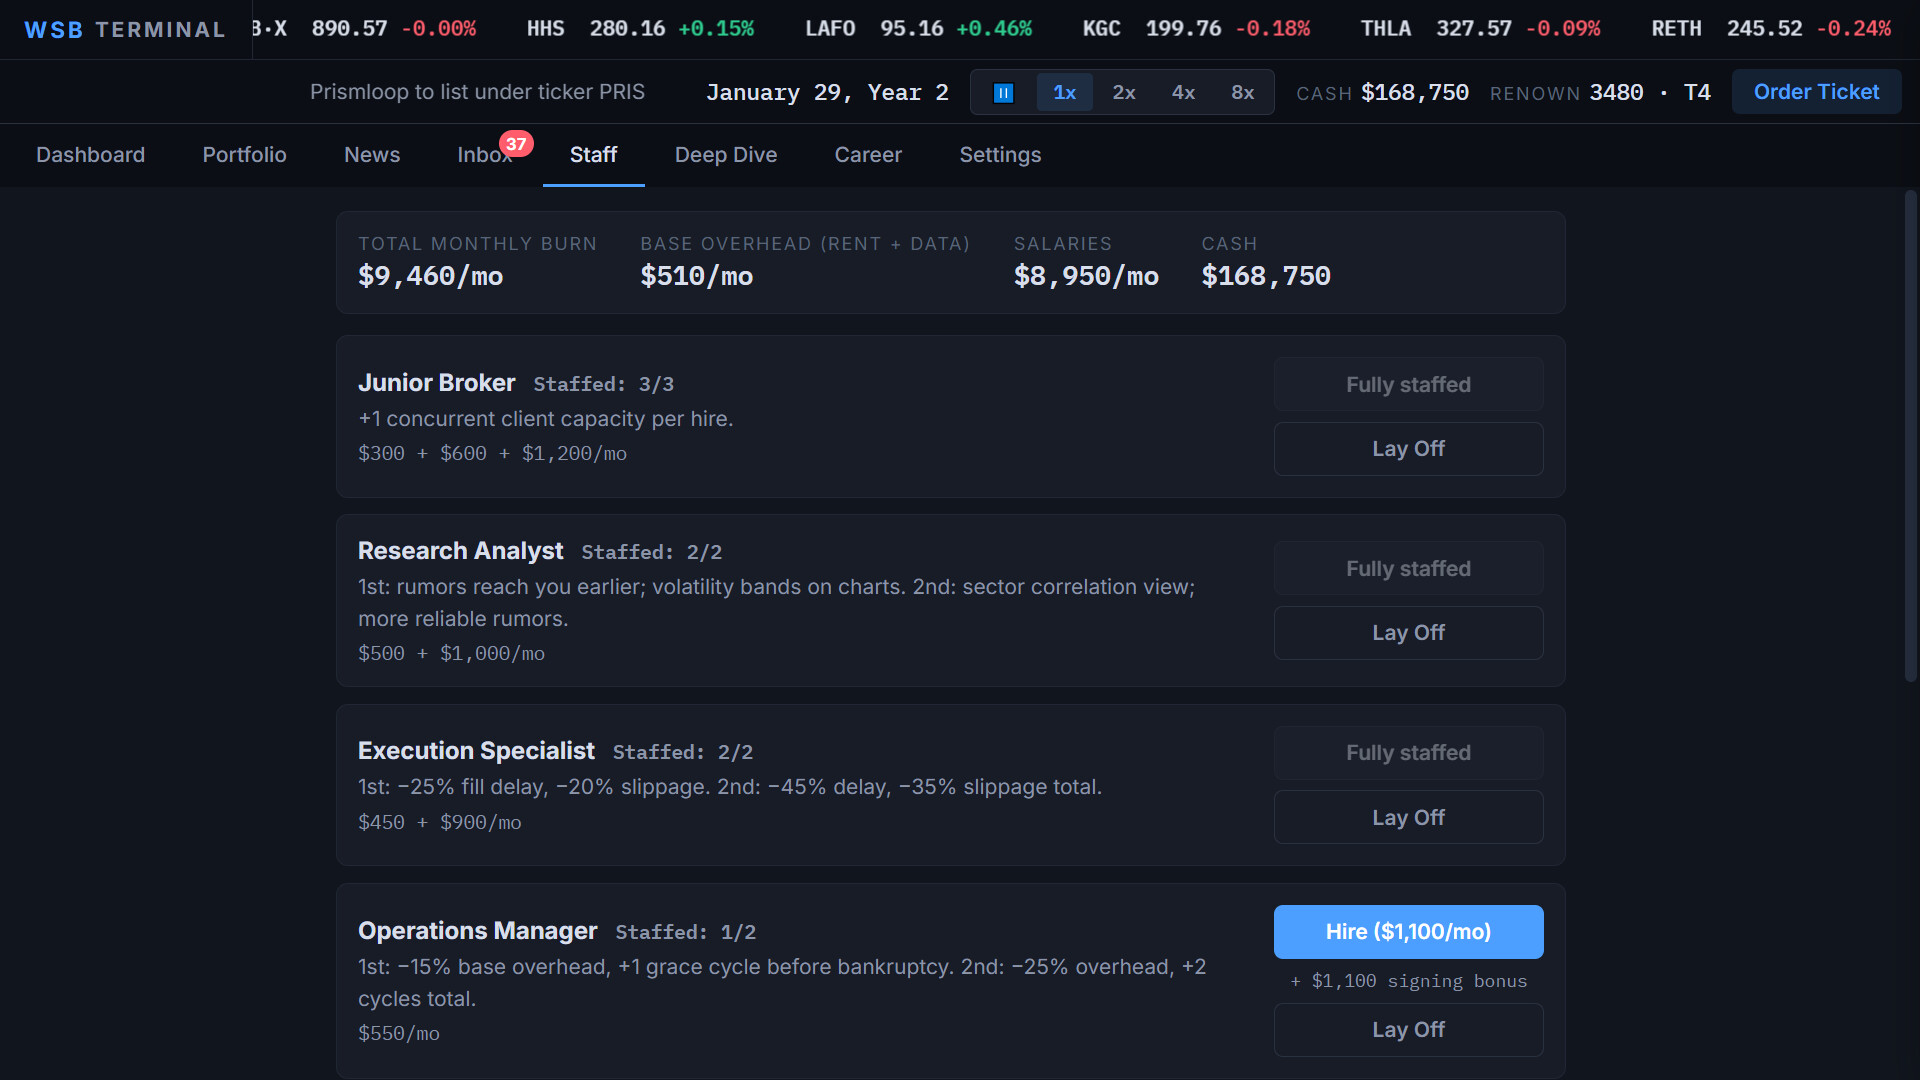Click the Total Monthly Burn $9,460/mo value
The image size is (1920, 1080).
(431, 276)
